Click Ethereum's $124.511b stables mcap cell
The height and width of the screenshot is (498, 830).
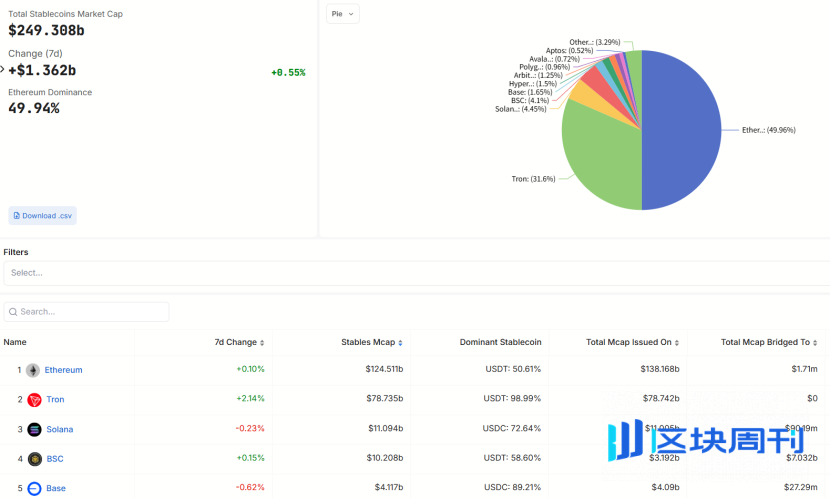pos(384,369)
